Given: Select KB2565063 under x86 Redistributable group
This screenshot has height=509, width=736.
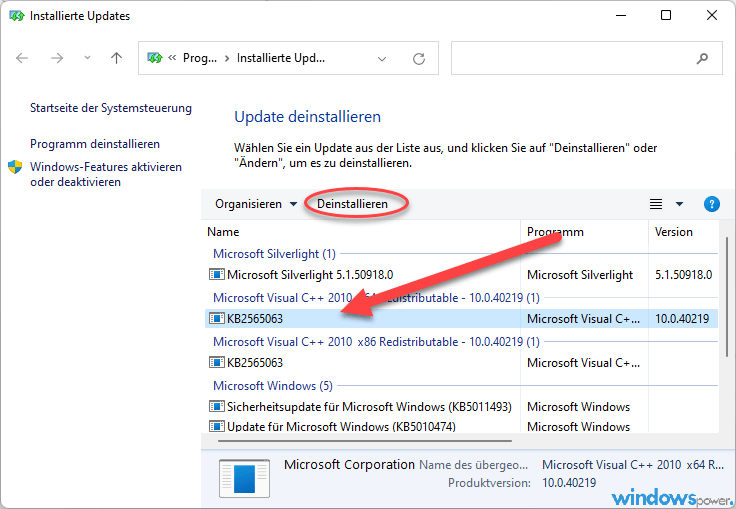Looking at the screenshot, I should [462, 363].
